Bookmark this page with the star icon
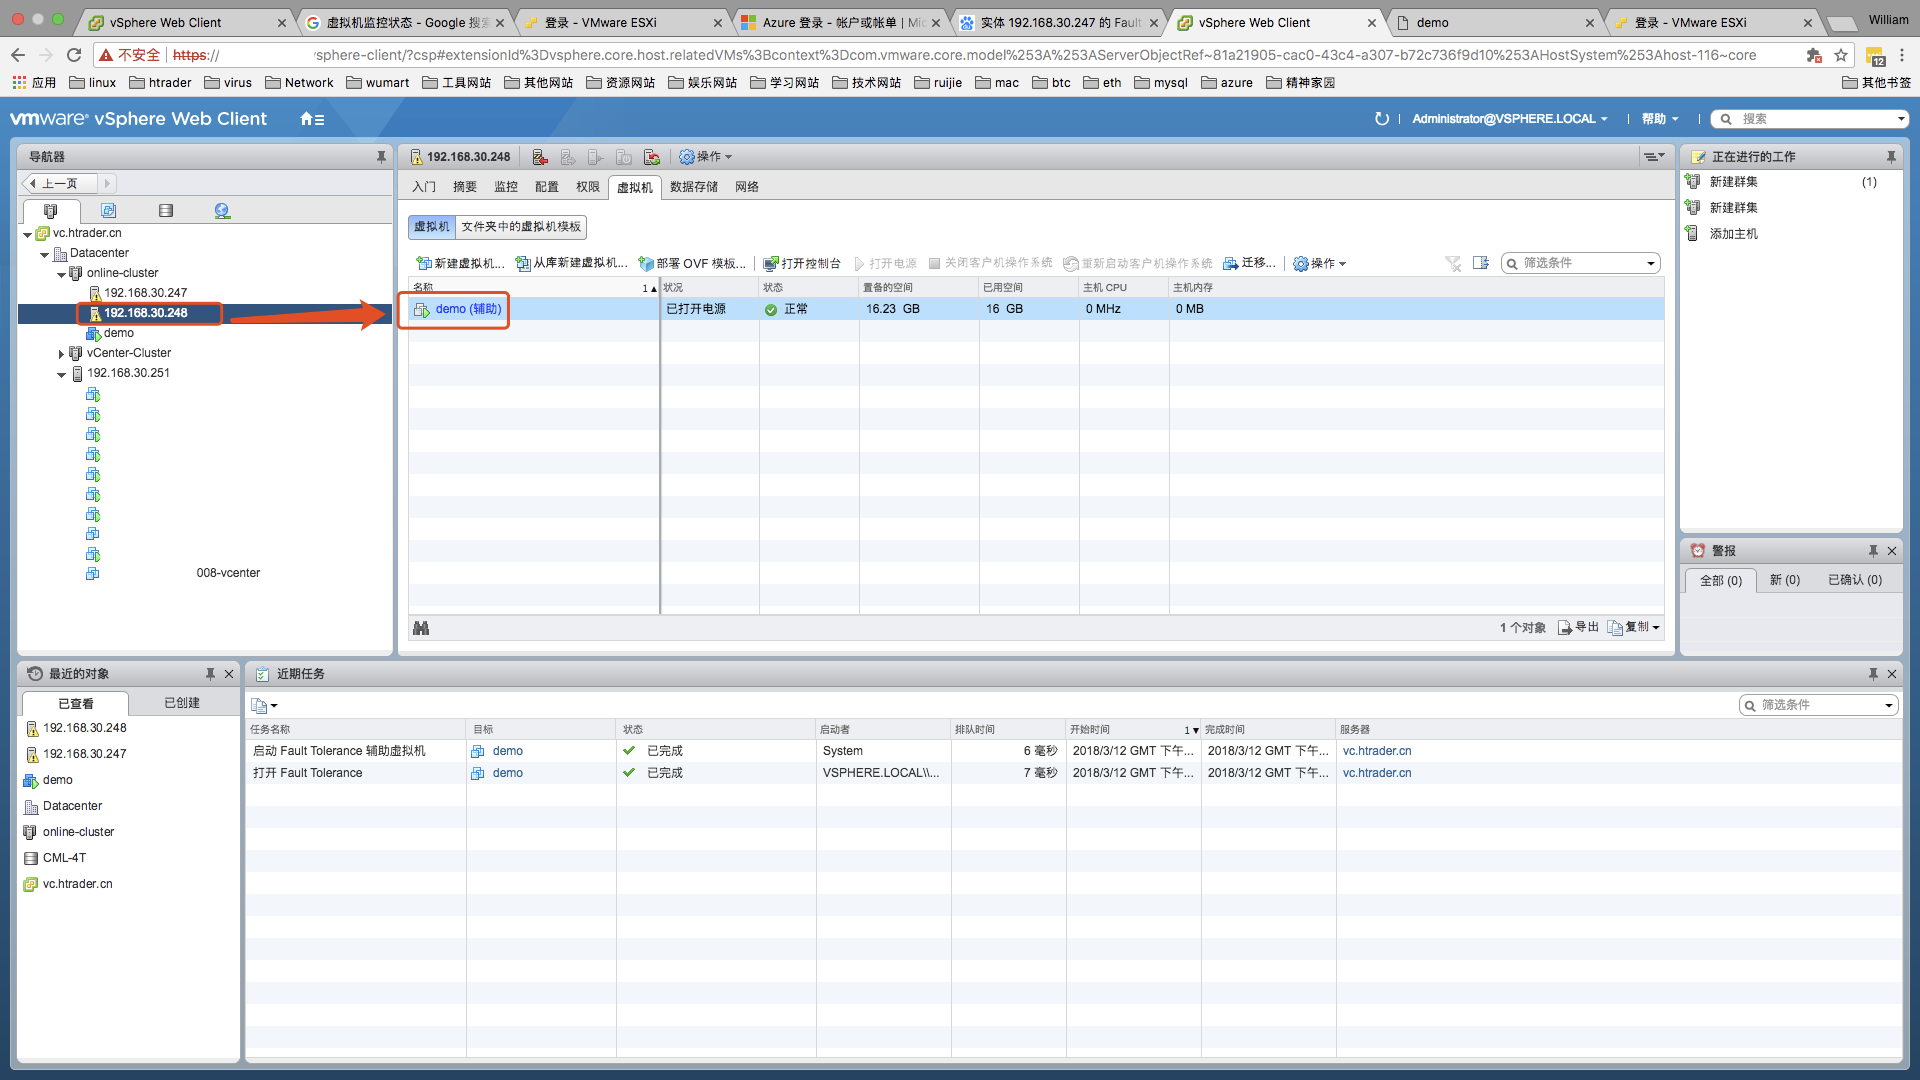Screen dimensions: 1920x1080 tap(1841, 55)
